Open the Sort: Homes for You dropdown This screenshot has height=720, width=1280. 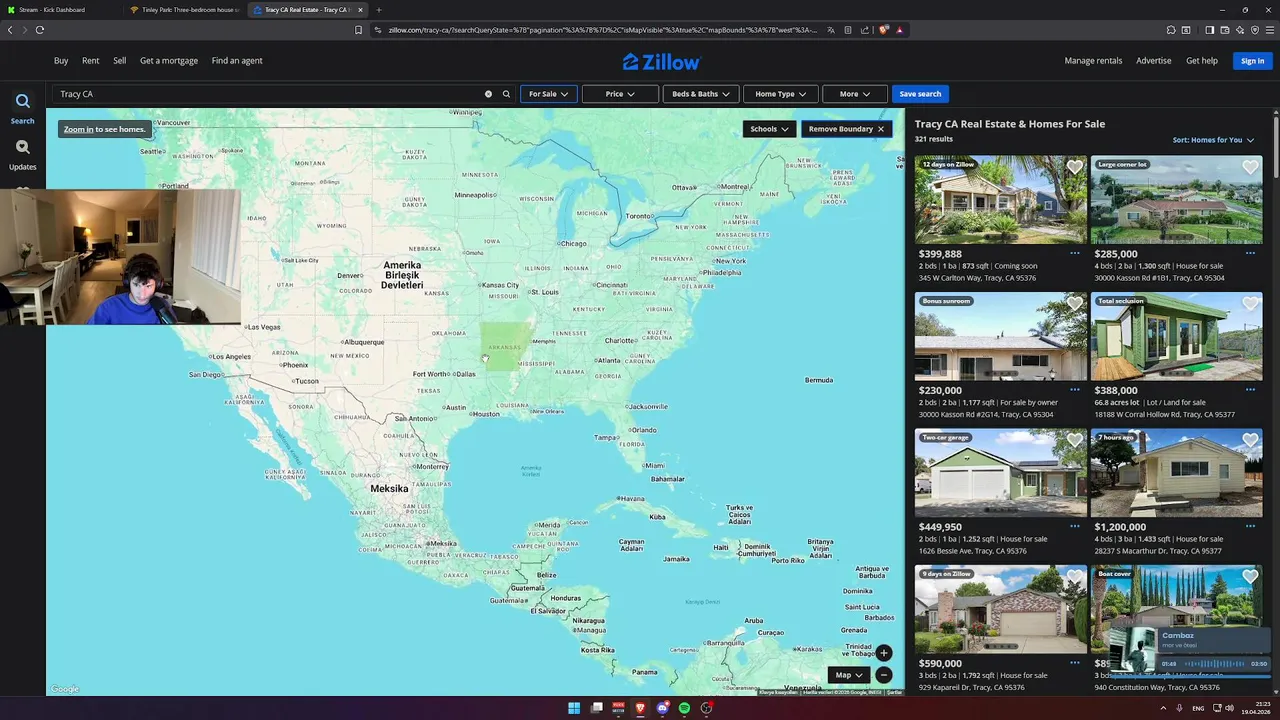pyautogui.click(x=1213, y=140)
